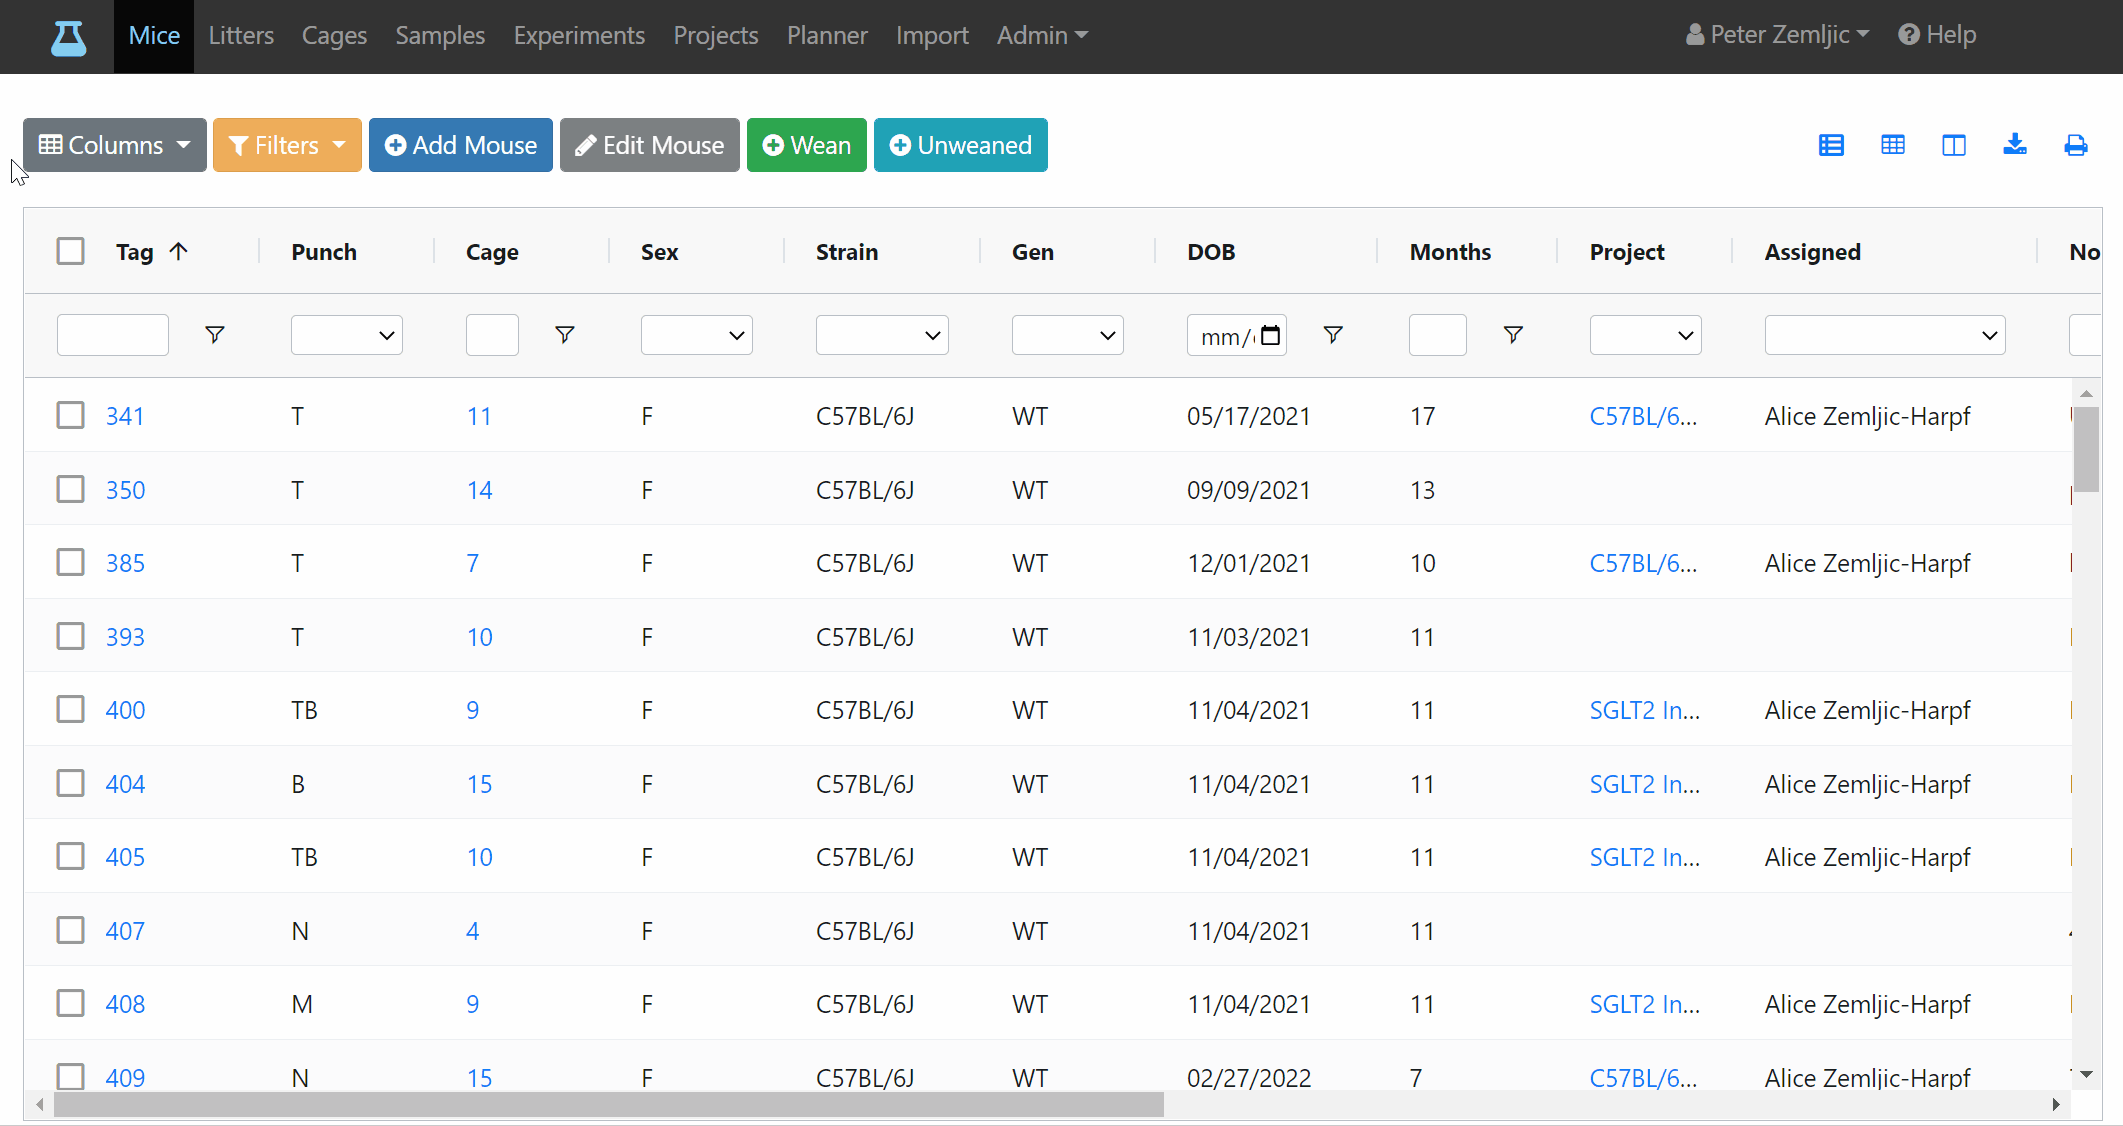Switch to list view icon

(x=1831, y=145)
